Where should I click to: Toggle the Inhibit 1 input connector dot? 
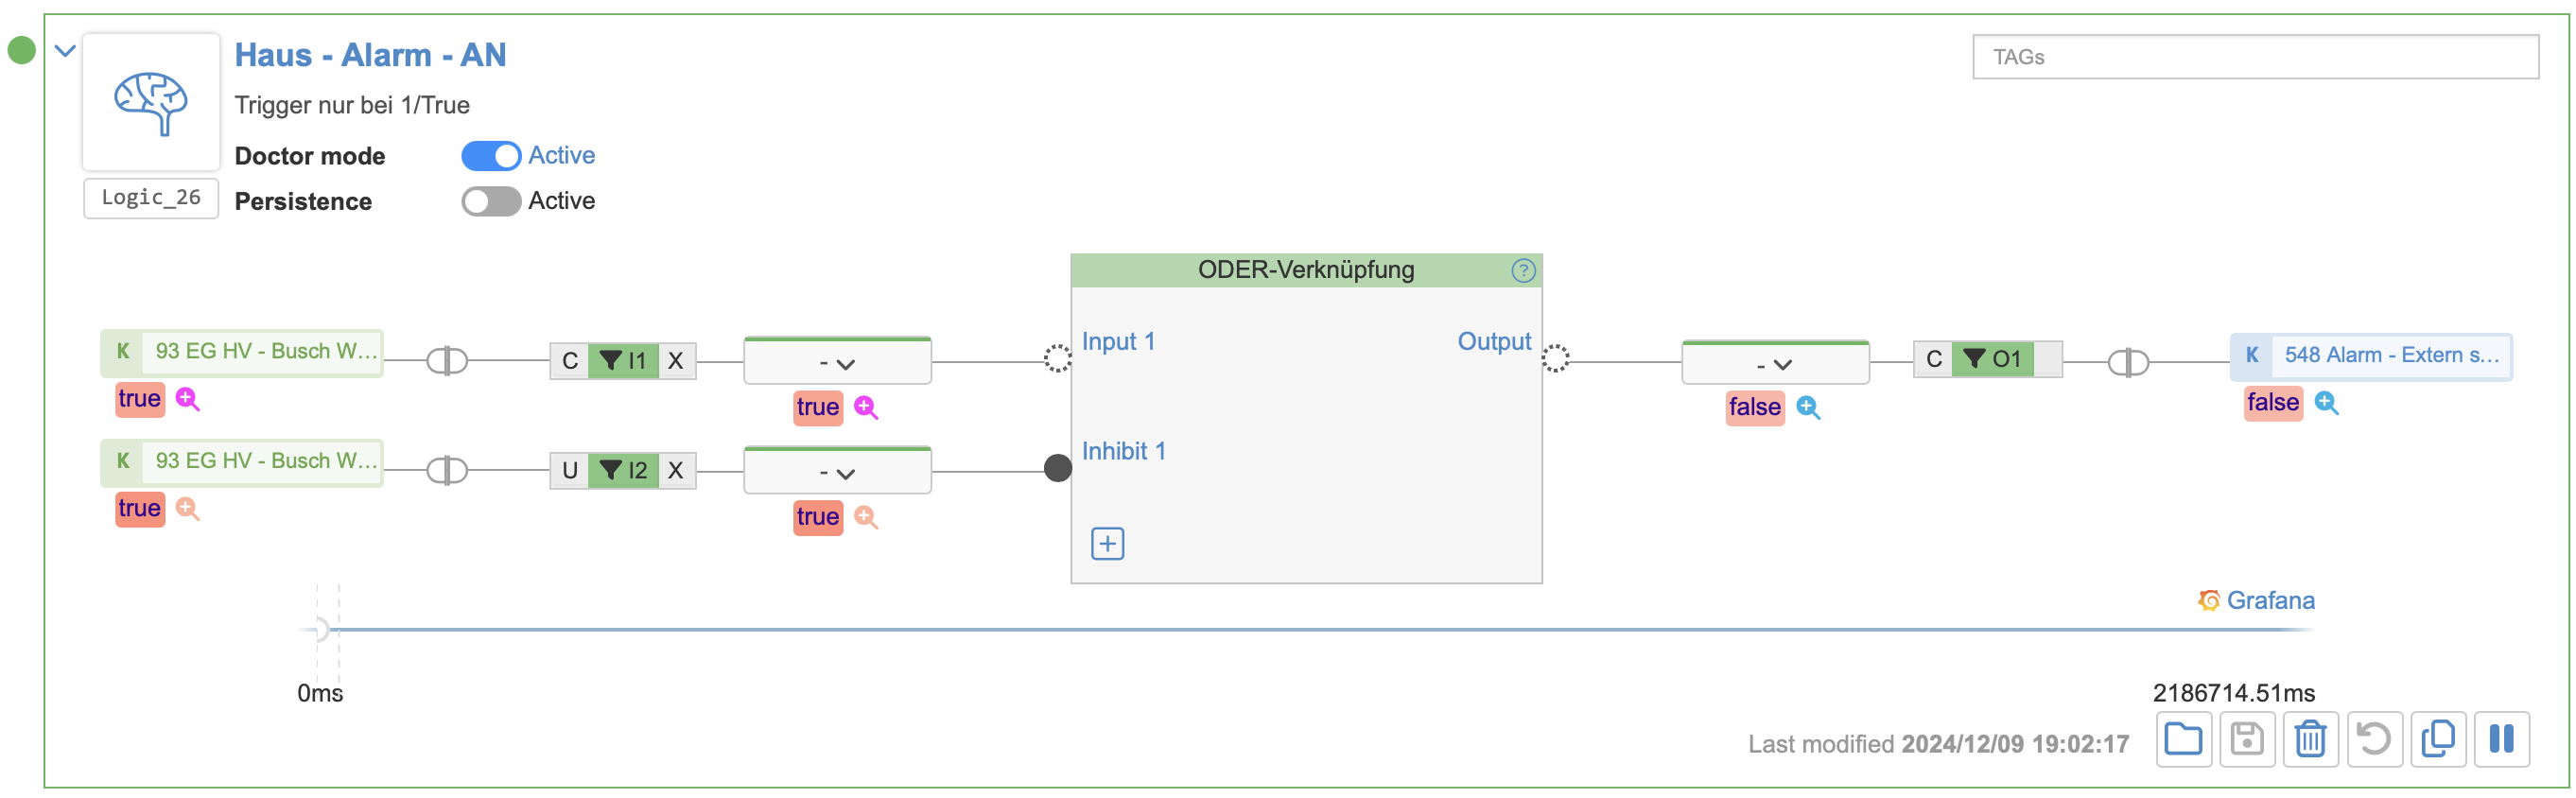(x=1057, y=468)
